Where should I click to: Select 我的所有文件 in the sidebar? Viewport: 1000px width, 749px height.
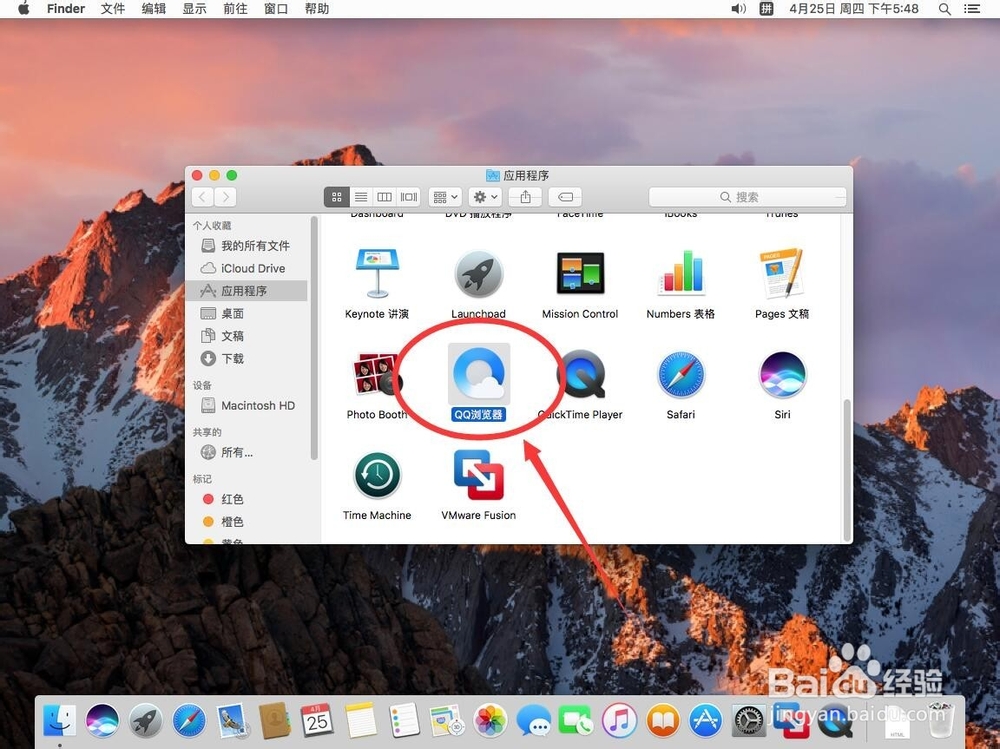247,246
